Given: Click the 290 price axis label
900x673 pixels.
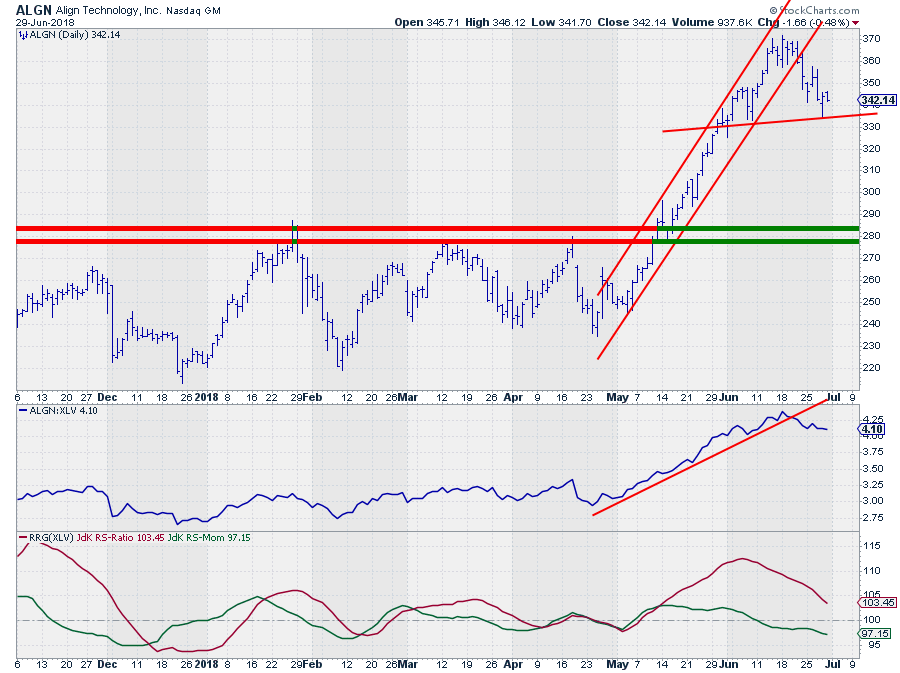Looking at the screenshot, I should 871,214.
